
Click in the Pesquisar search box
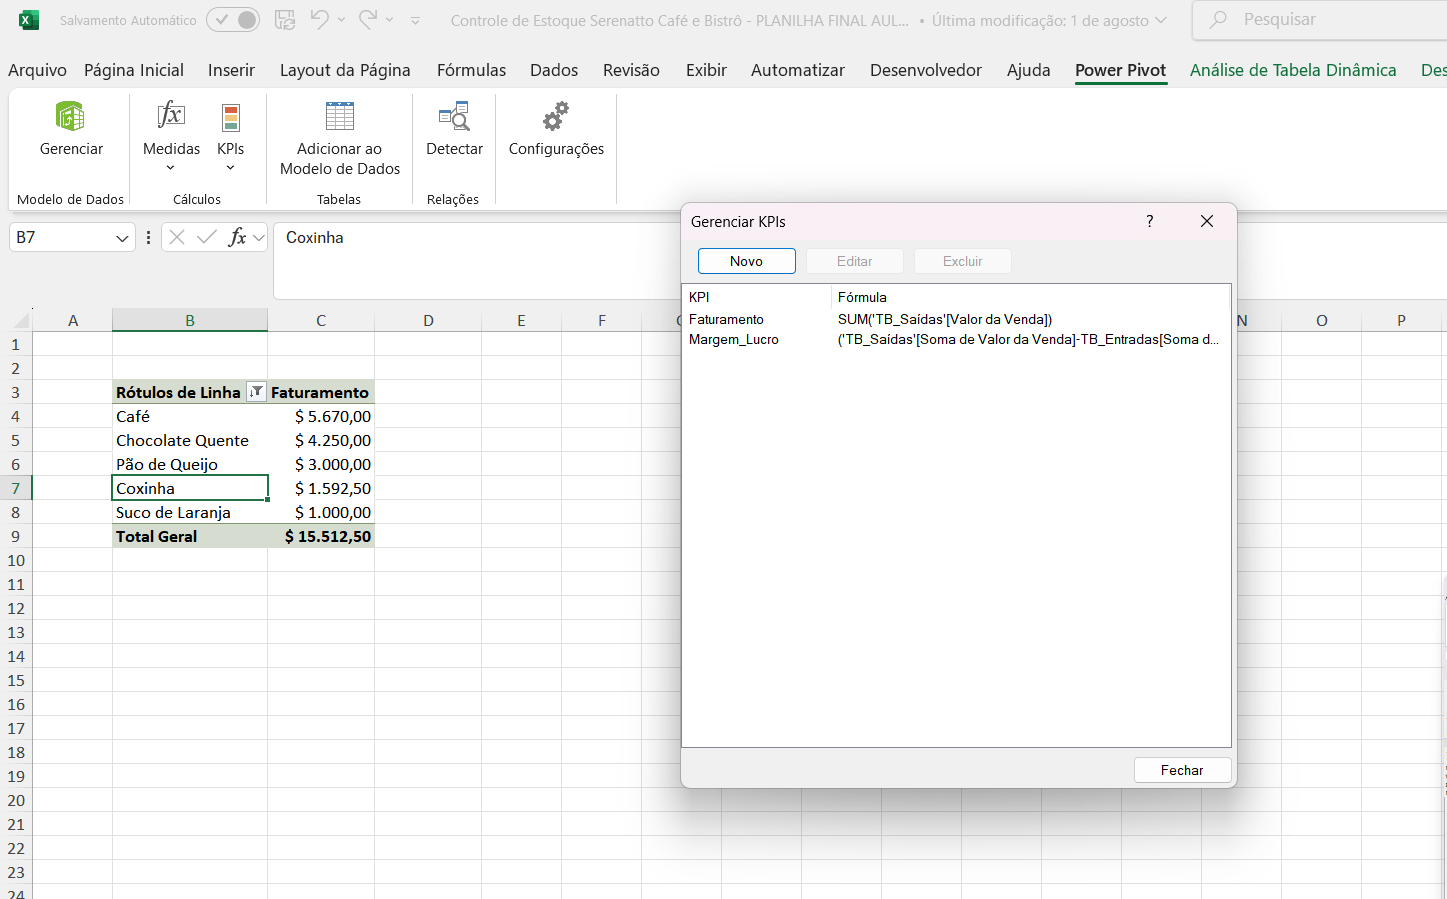(1320, 20)
